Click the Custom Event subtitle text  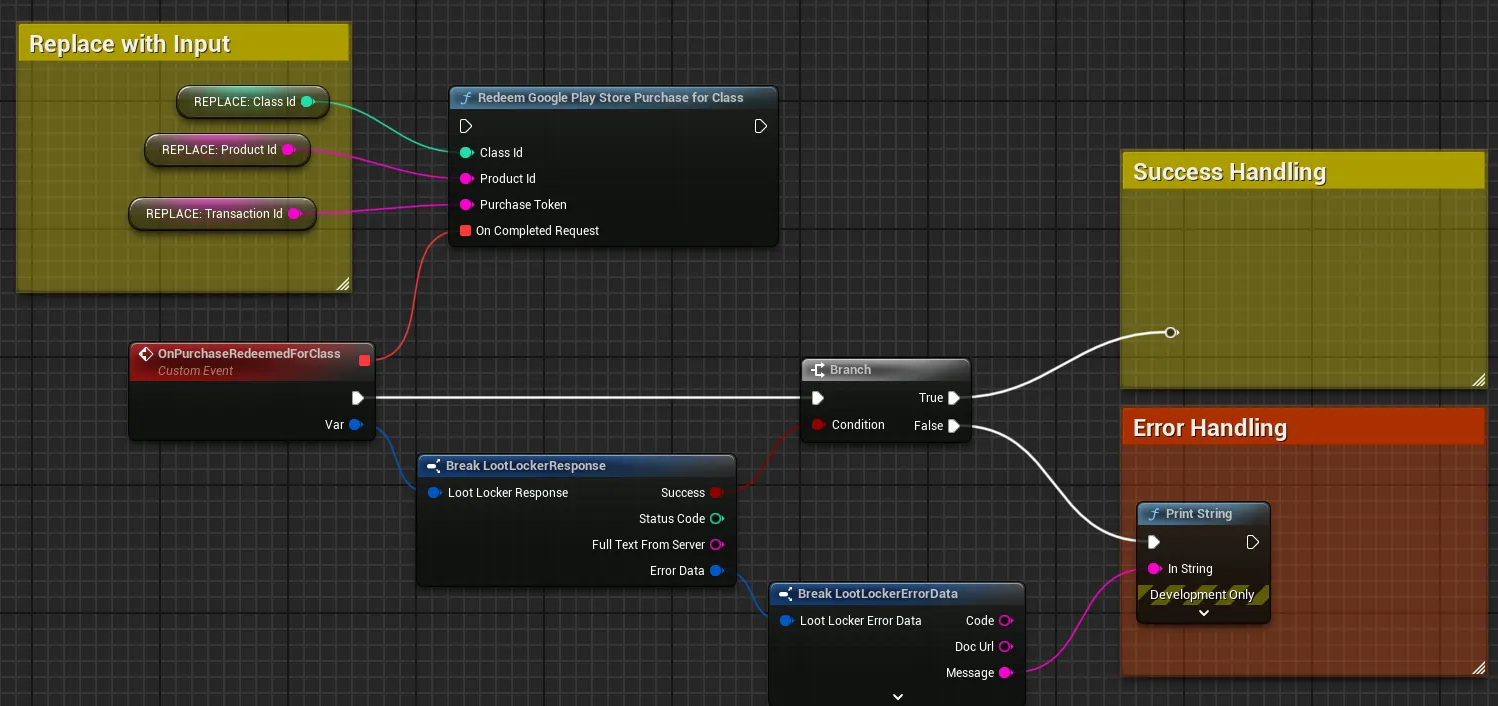tap(195, 371)
